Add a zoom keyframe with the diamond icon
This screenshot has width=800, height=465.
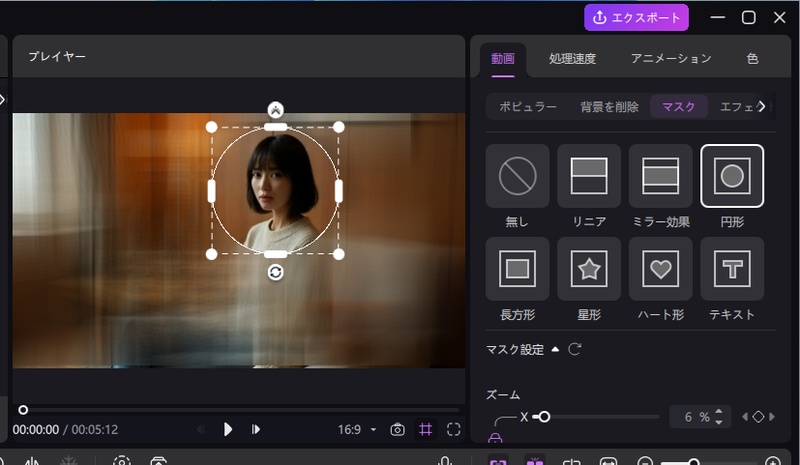[x=758, y=417]
